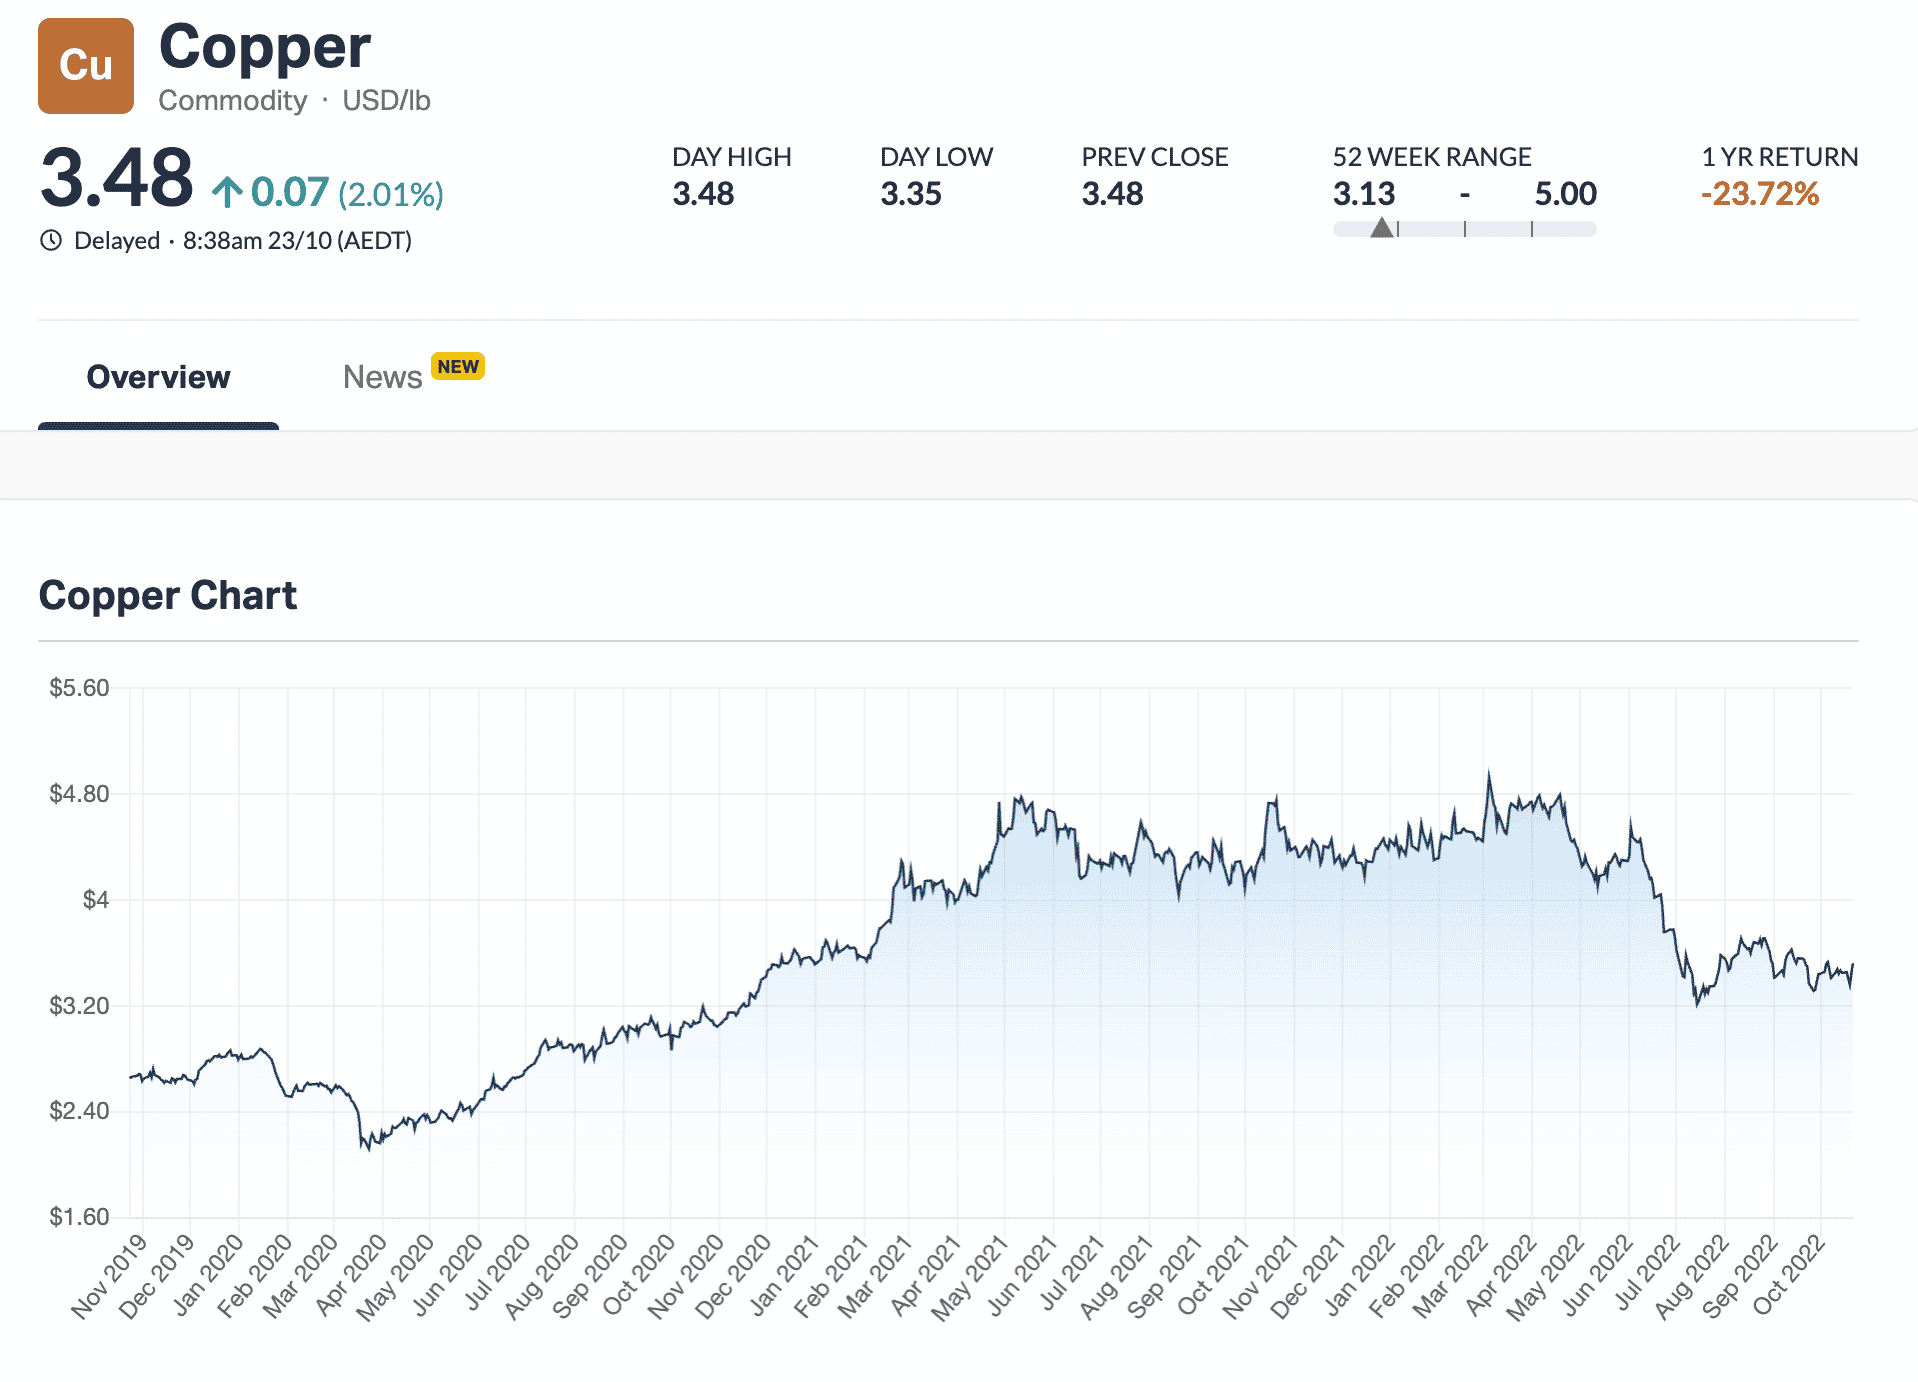Click the PREV CLOSE label

1155,157
